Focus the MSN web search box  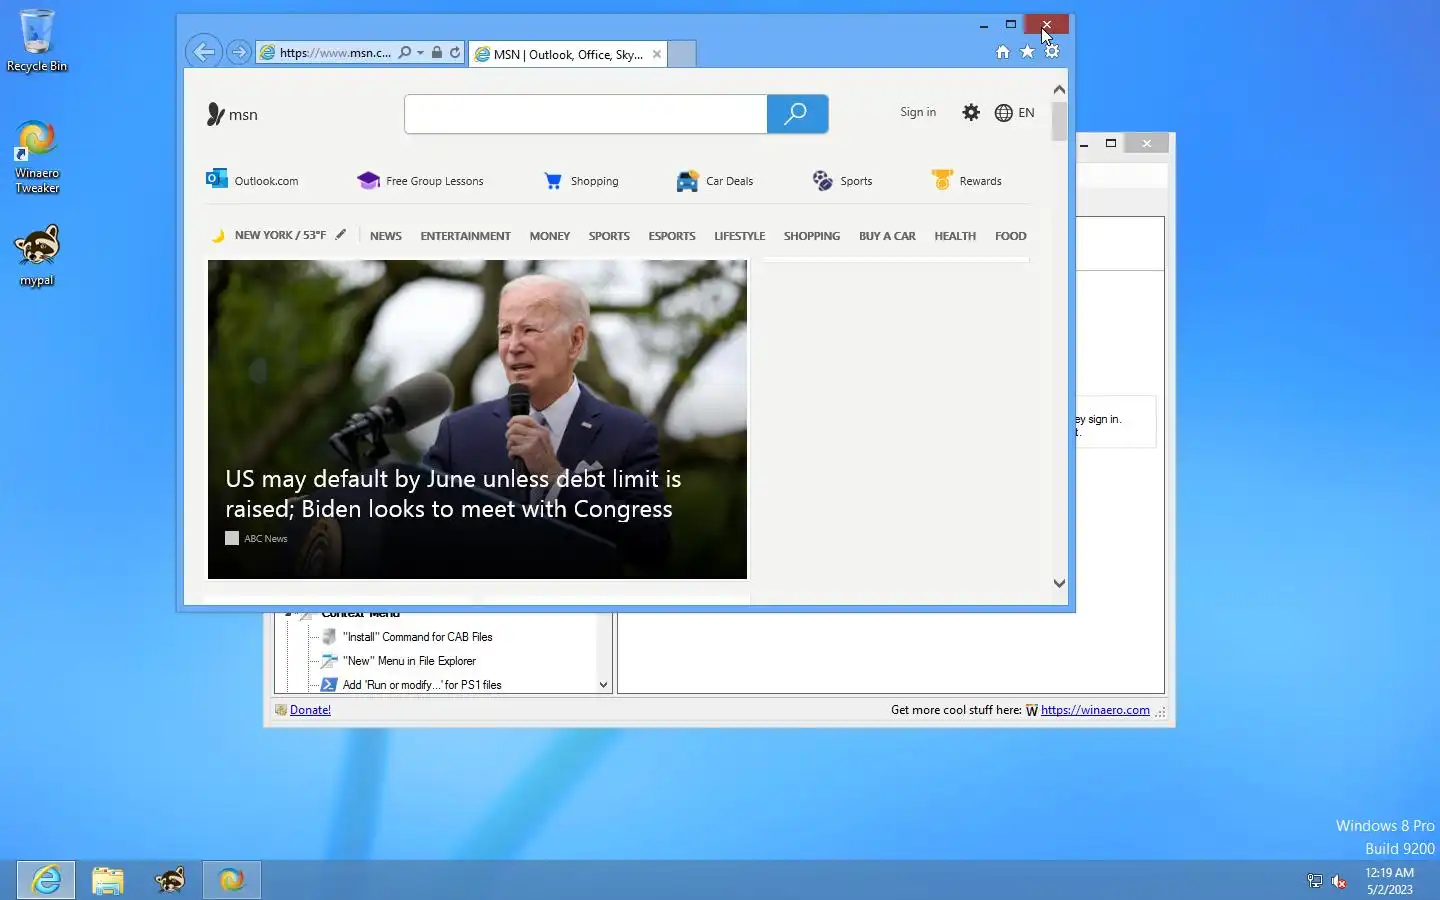pyautogui.click(x=586, y=114)
